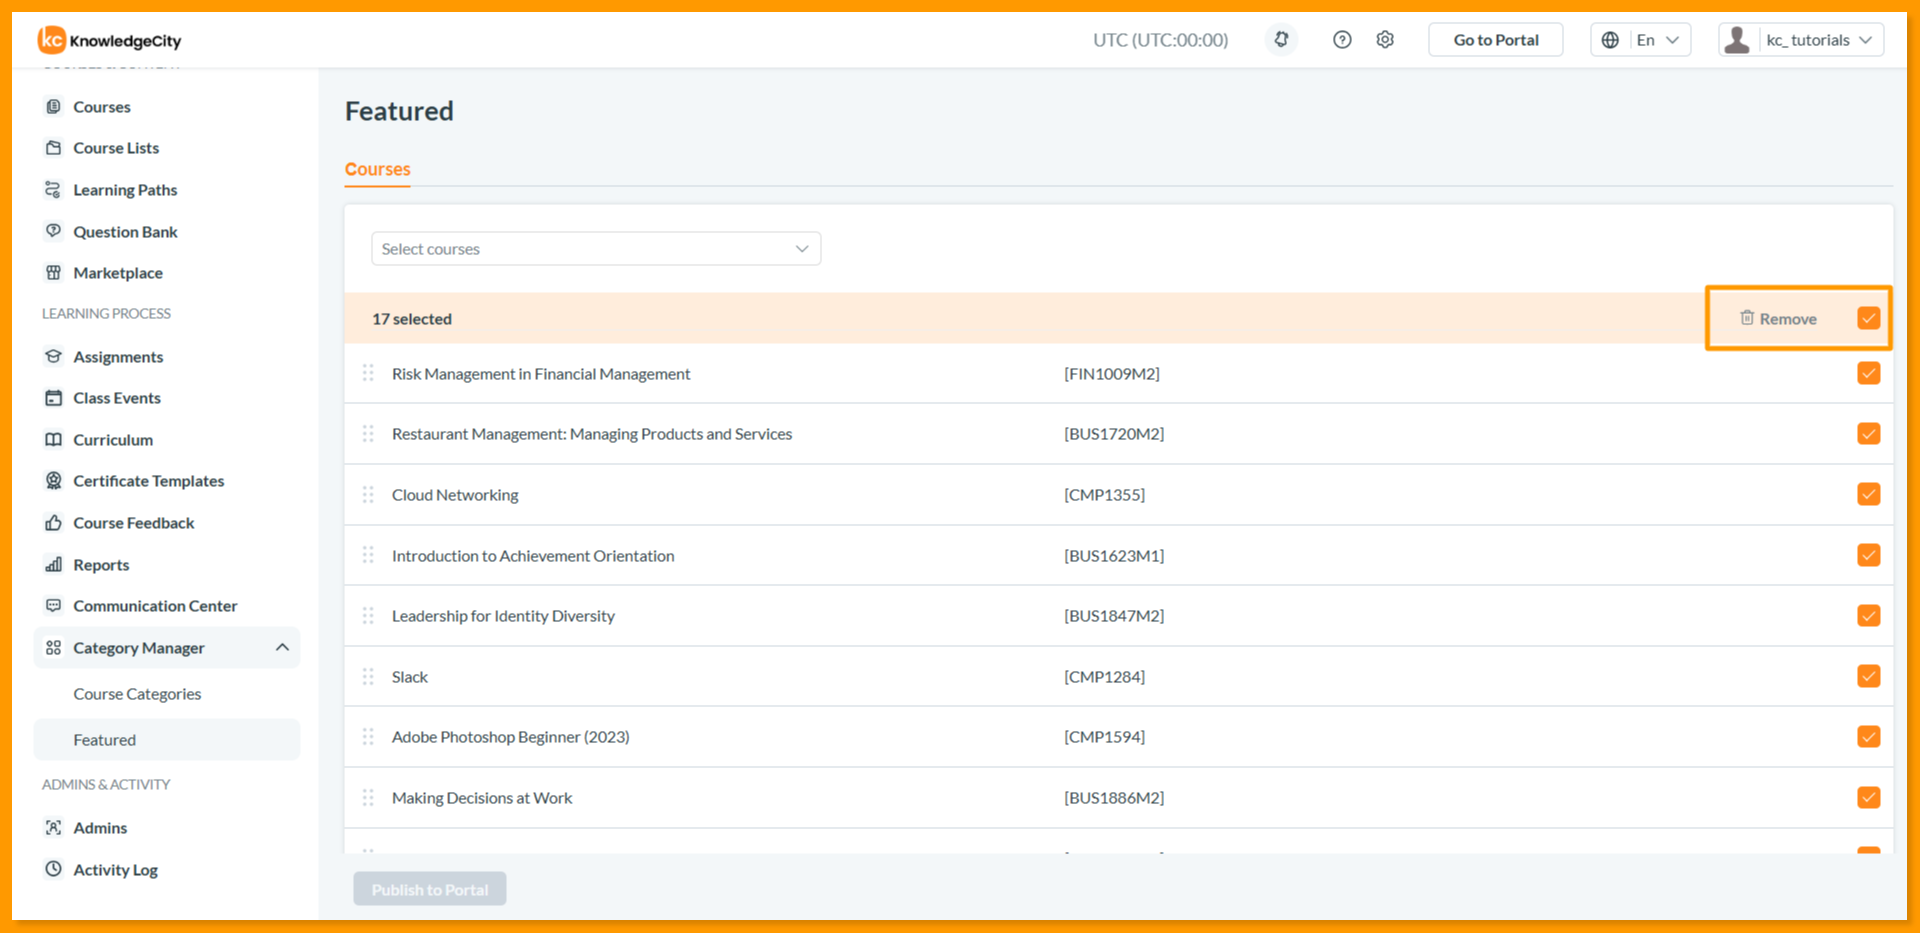Open the help question mark icon
This screenshot has width=1920, height=933.
(1342, 40)
